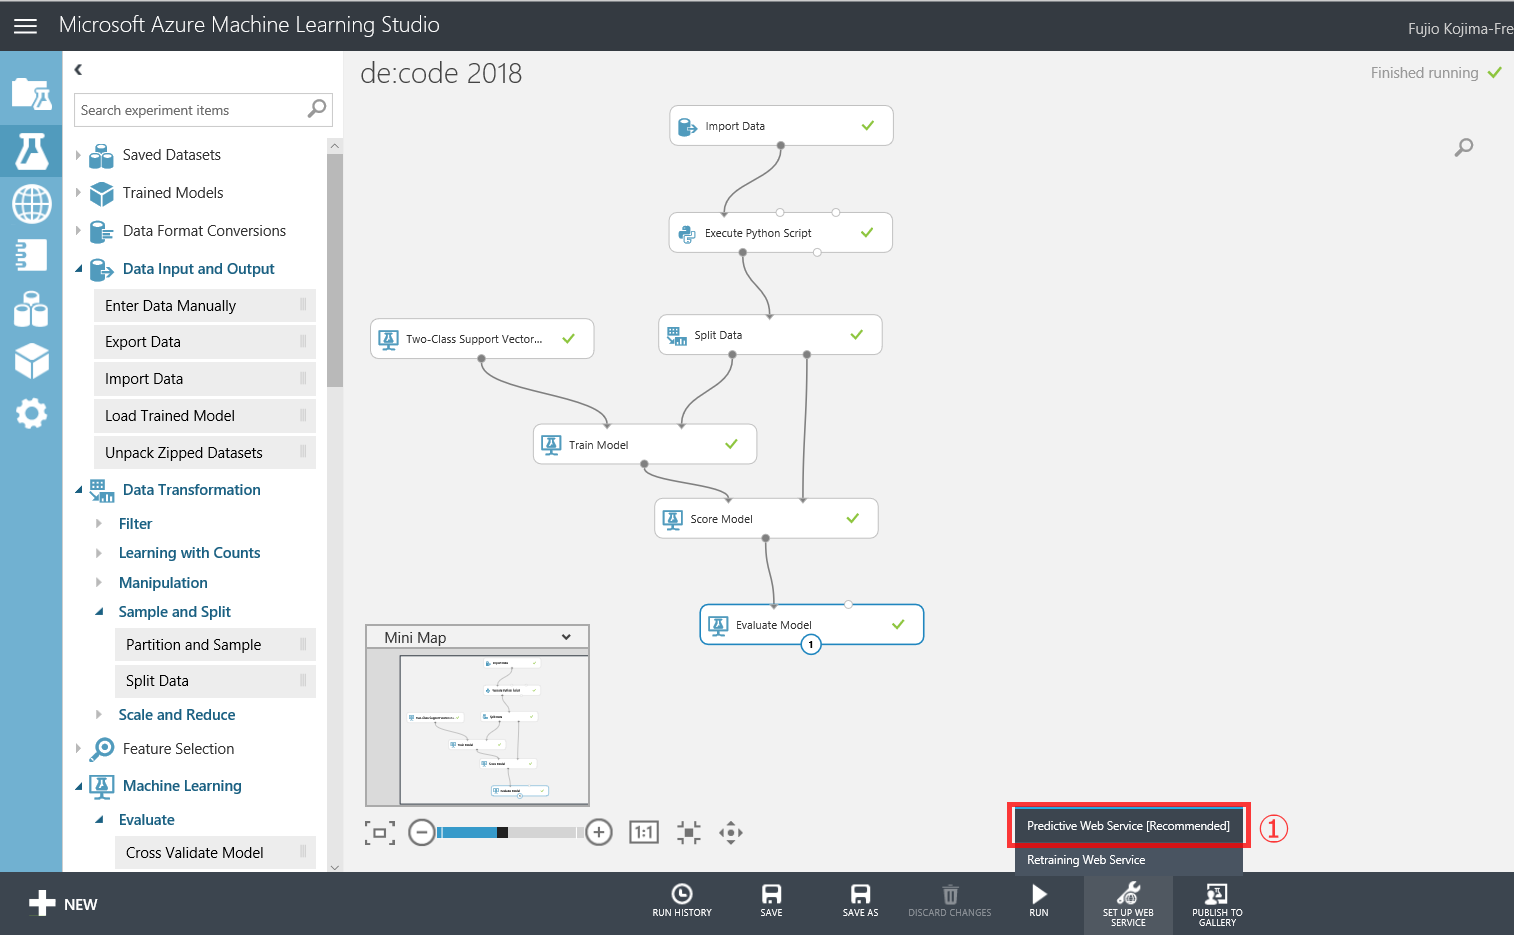Expand the Saved Datasets category

pos(78,155)
